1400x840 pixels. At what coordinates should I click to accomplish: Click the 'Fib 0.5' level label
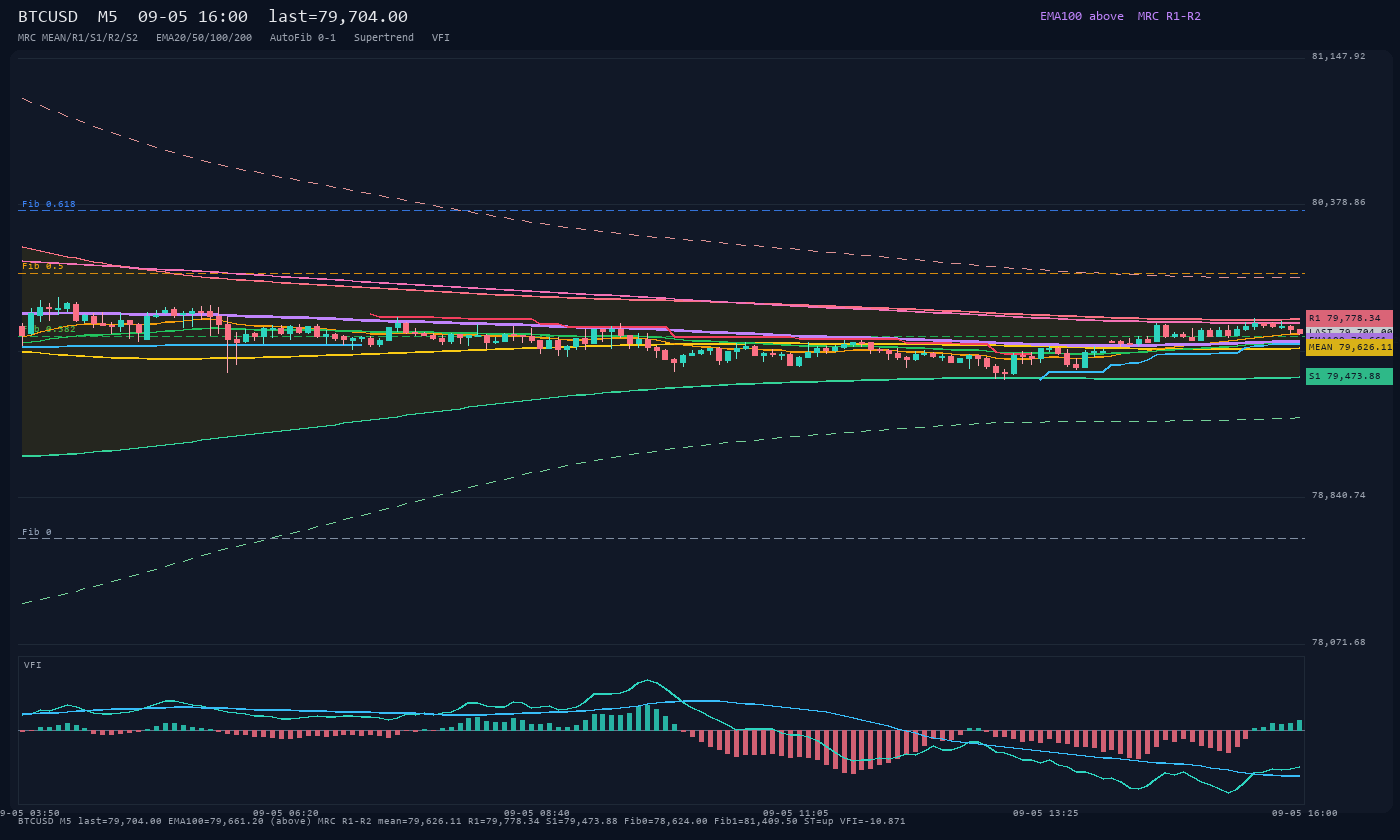(x=43, y=266)
